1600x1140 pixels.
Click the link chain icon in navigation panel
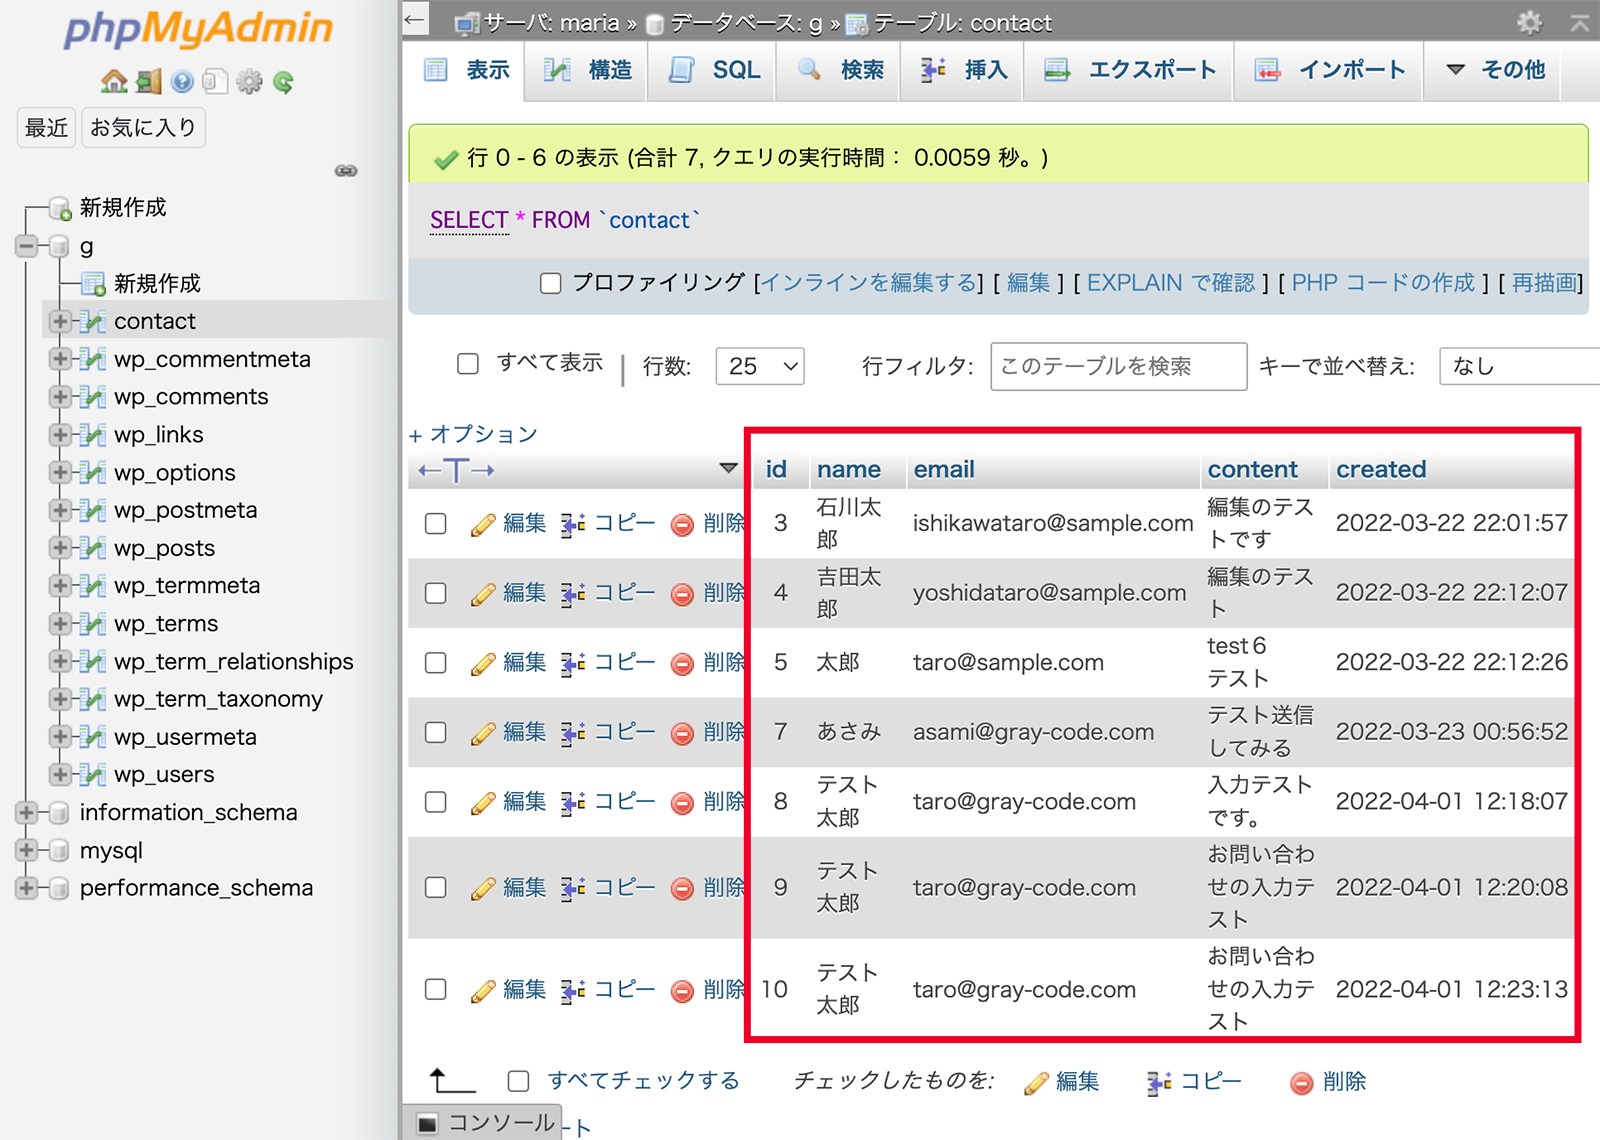coord(346,171)
